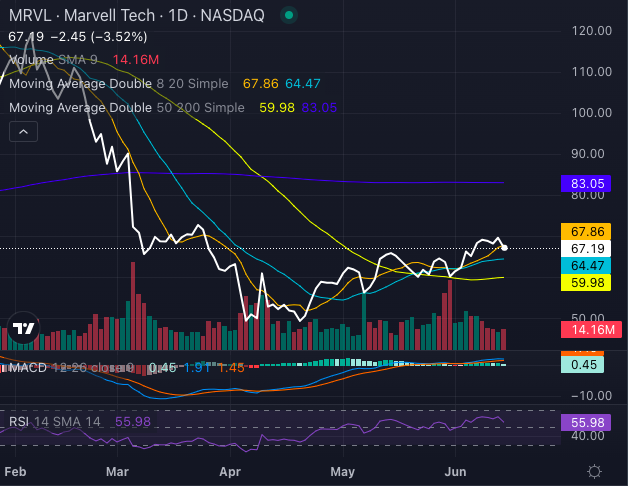The width and height of the screenshot is (628, 486).
Task: Click the orange 67.86 price label
Action: coord(586,232)
